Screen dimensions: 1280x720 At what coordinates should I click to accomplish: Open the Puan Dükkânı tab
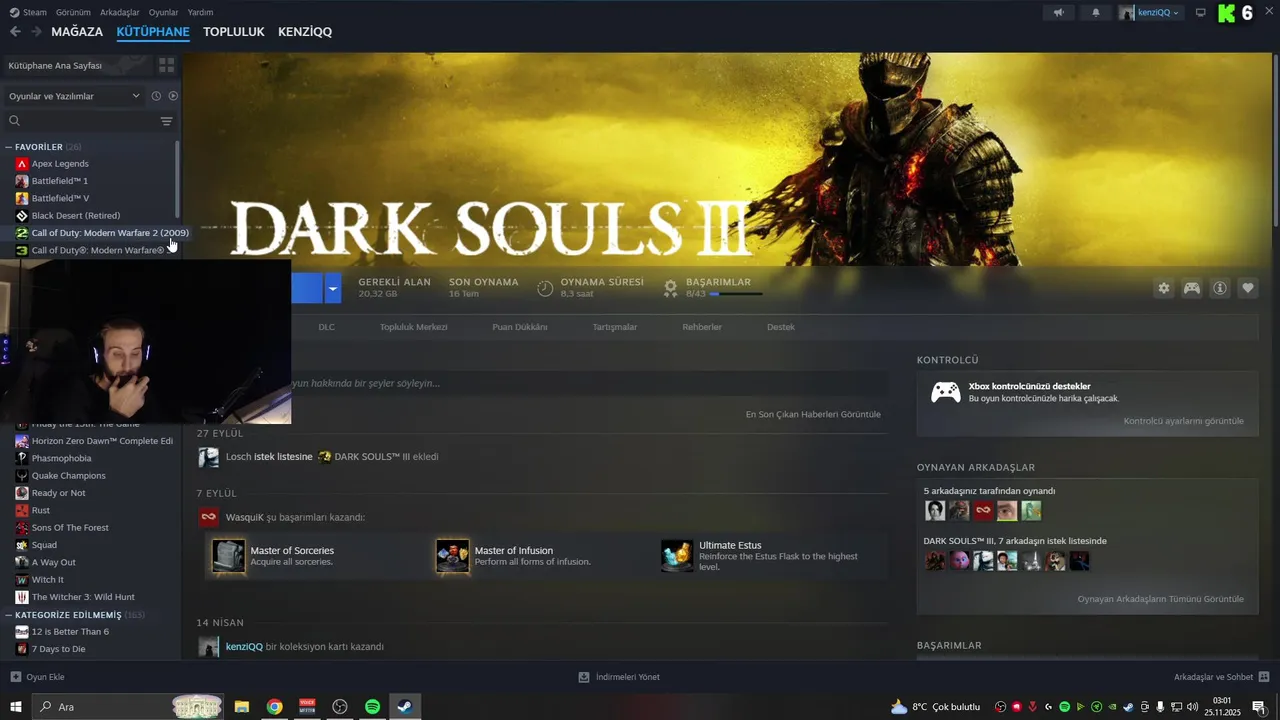519,327
